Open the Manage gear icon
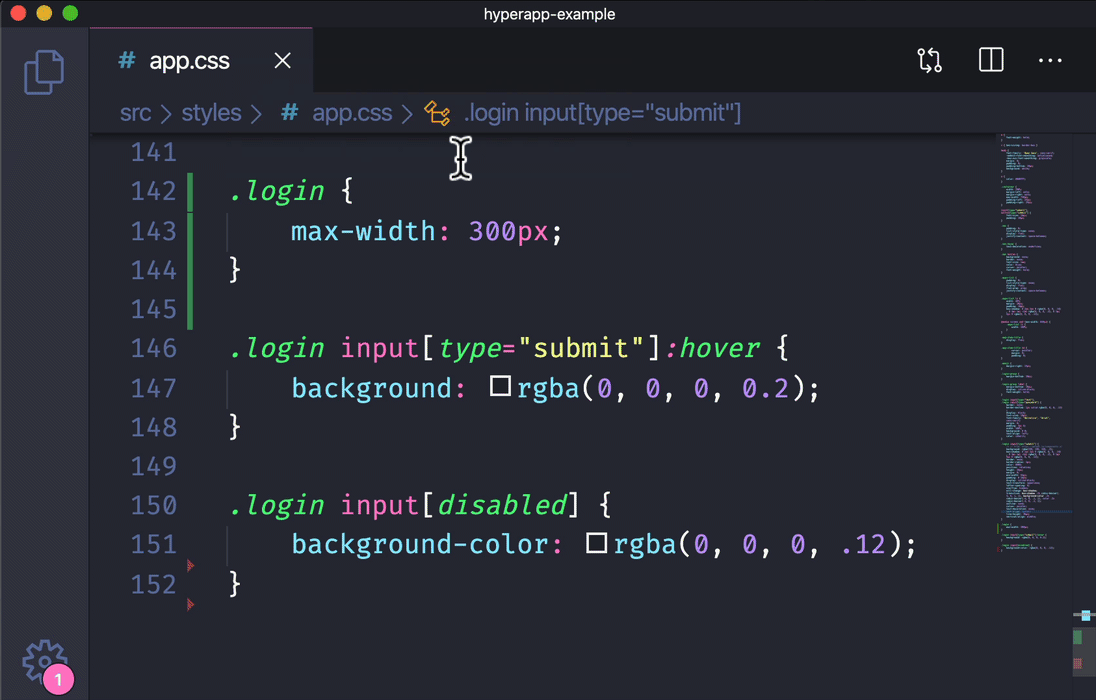1096x700 pixels. click(x=43, y=660)
